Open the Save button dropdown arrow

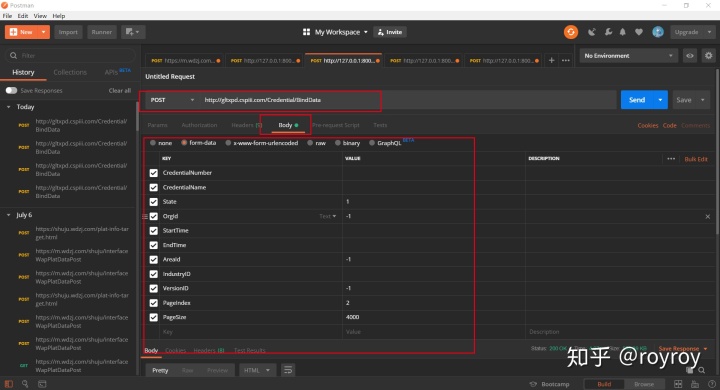pos(703,100)
